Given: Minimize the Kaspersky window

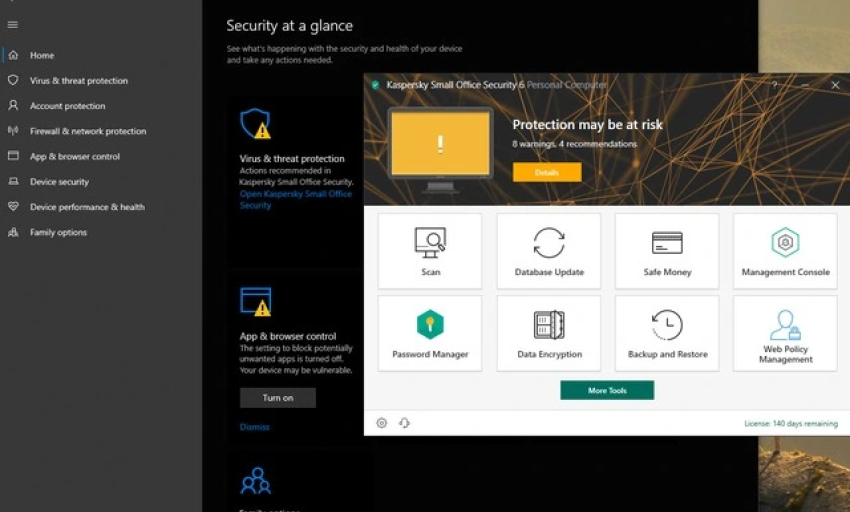Looking at the screenshot, I should tap(805, 85).
